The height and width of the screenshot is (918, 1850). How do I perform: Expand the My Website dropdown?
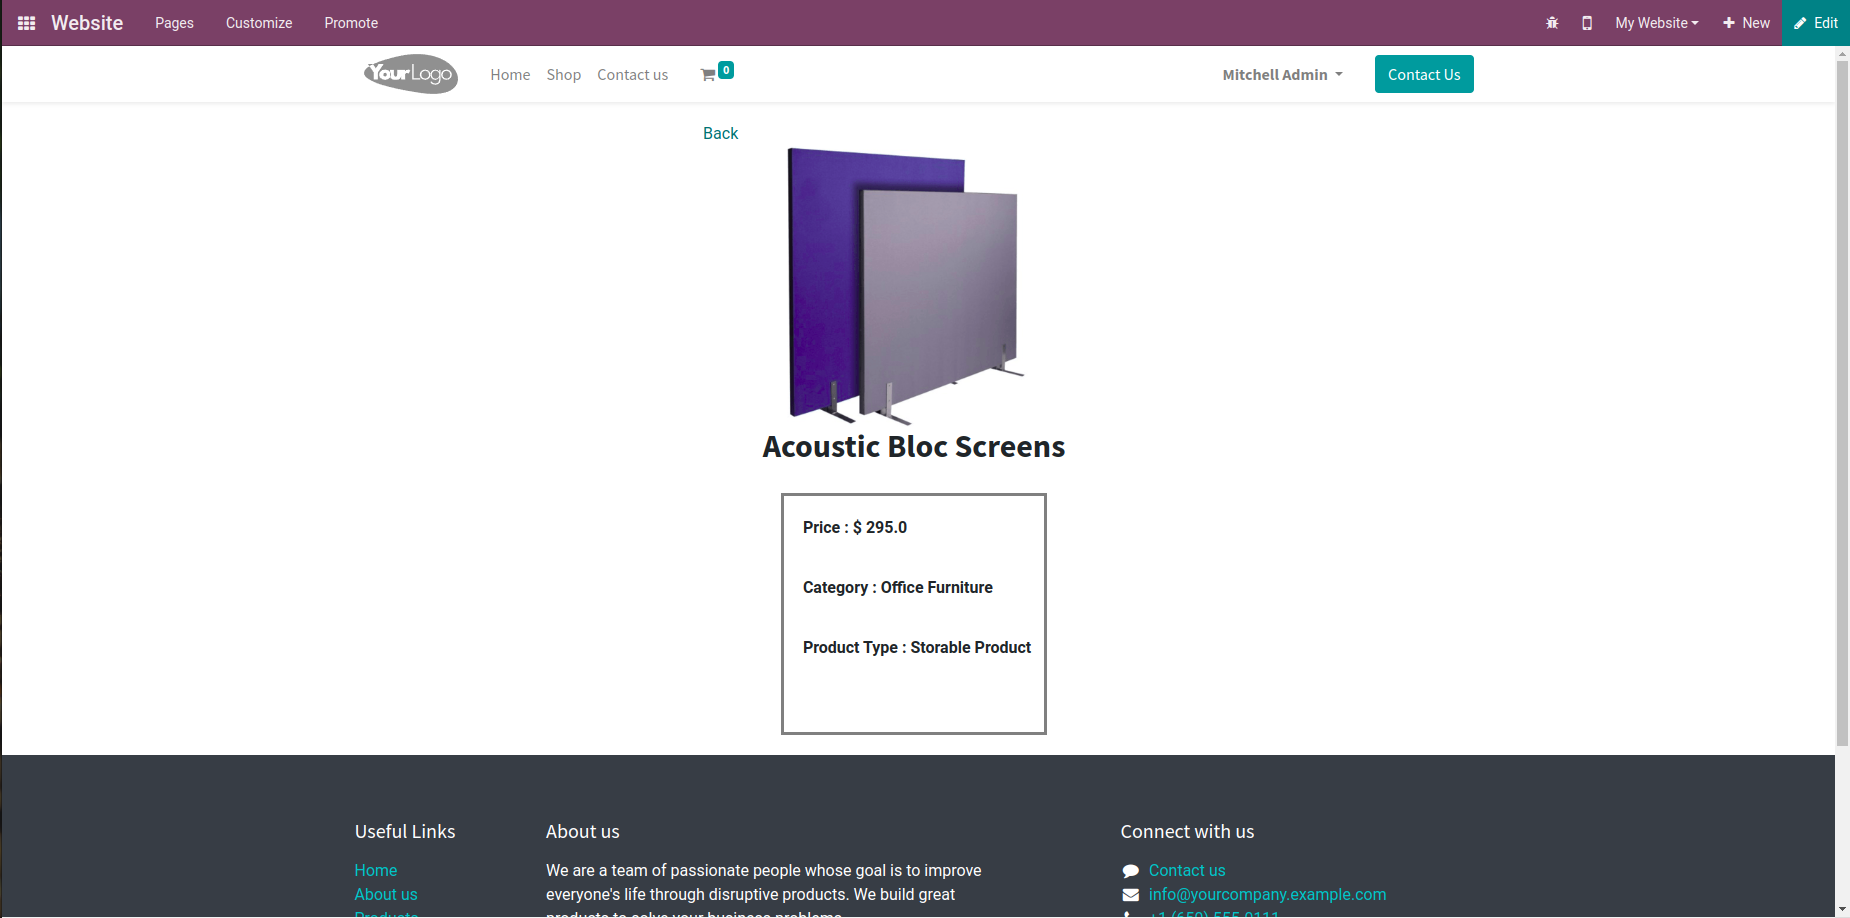[x=1656, y=23]
